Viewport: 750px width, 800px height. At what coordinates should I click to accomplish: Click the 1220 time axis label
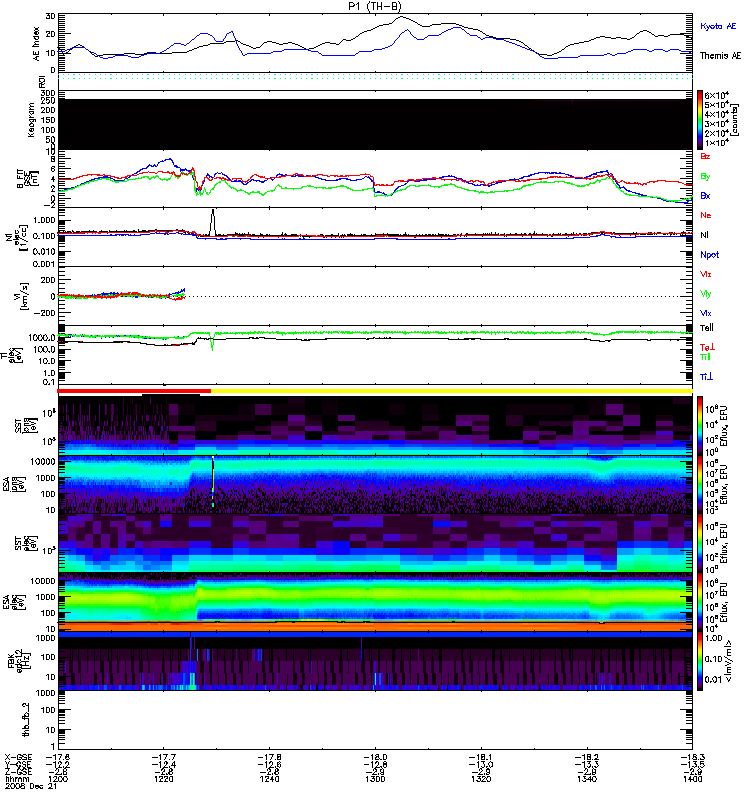[163, 779]
